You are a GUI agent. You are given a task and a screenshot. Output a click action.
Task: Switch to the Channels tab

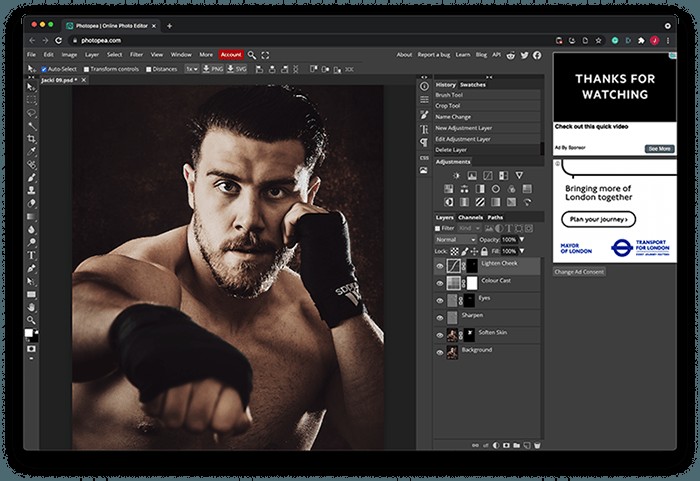pos(471,217)
